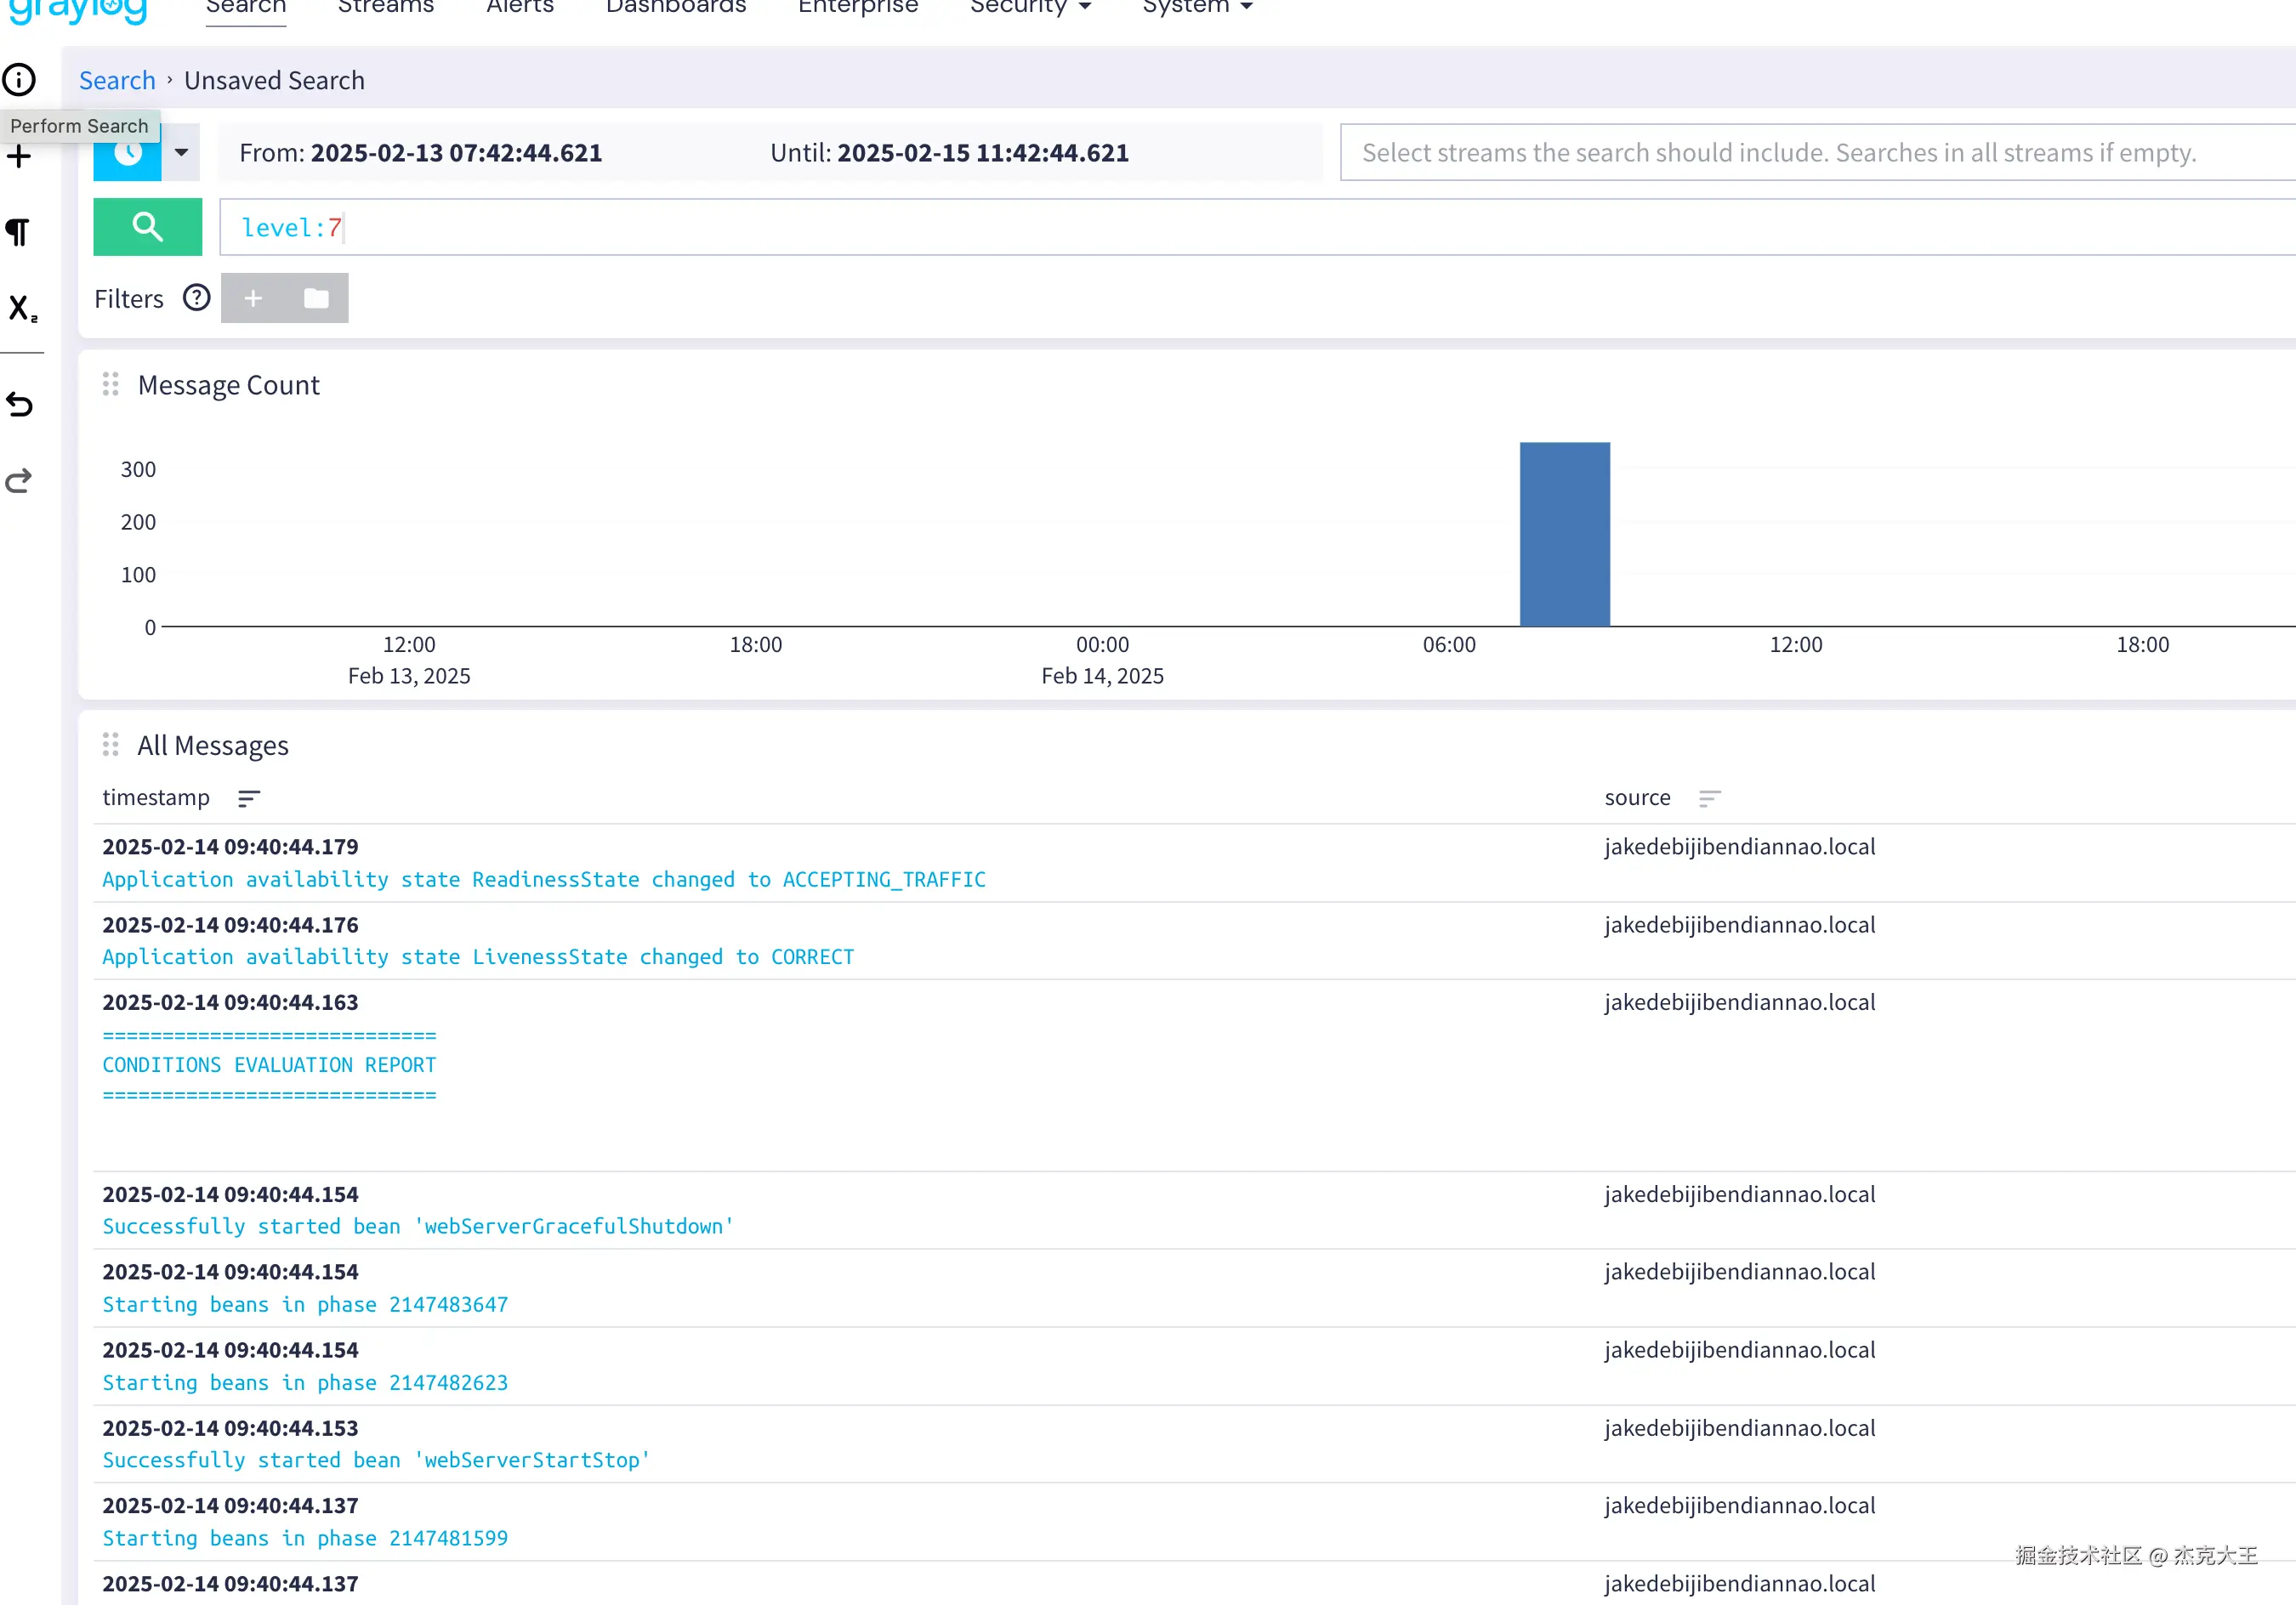Toggle timestamp column sort order

coord(249,798)
